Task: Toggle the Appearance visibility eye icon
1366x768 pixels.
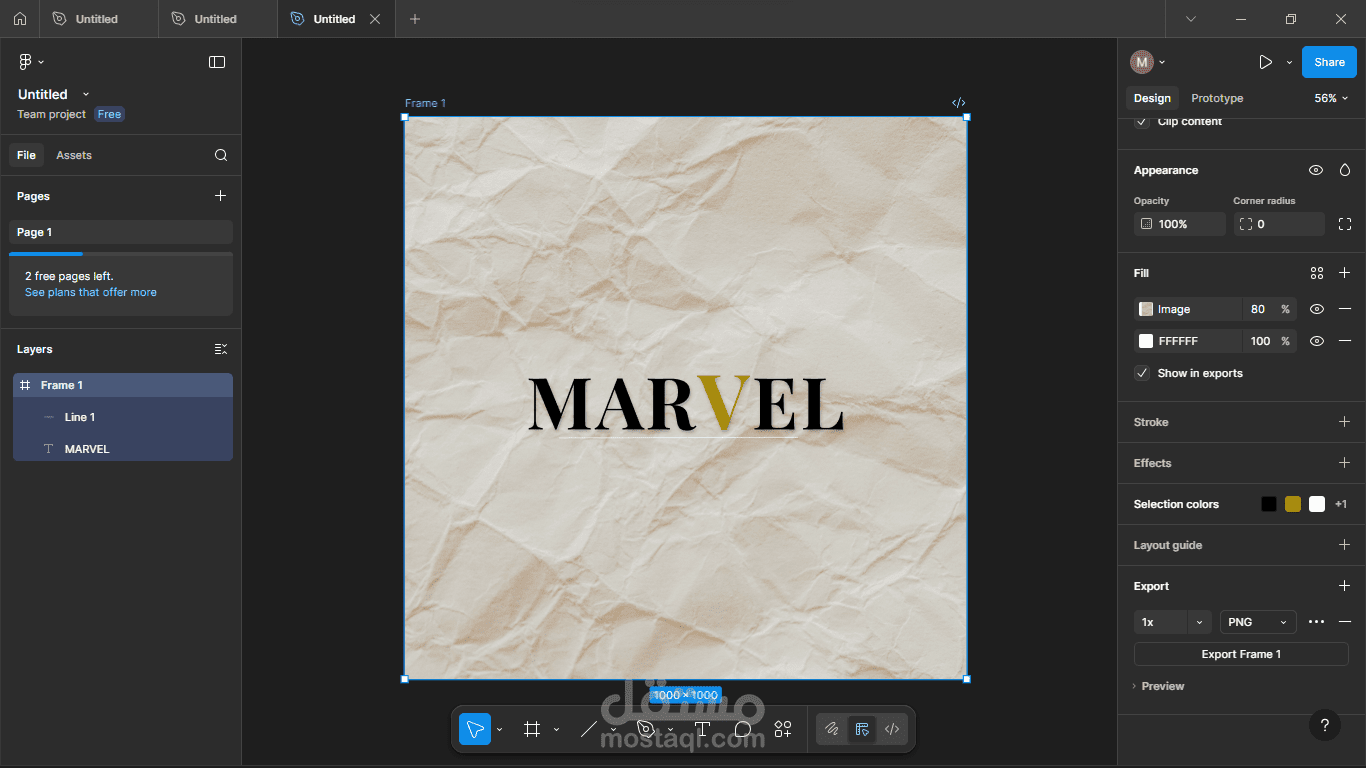Action: pyautogui.click(x=1316, y=170)
